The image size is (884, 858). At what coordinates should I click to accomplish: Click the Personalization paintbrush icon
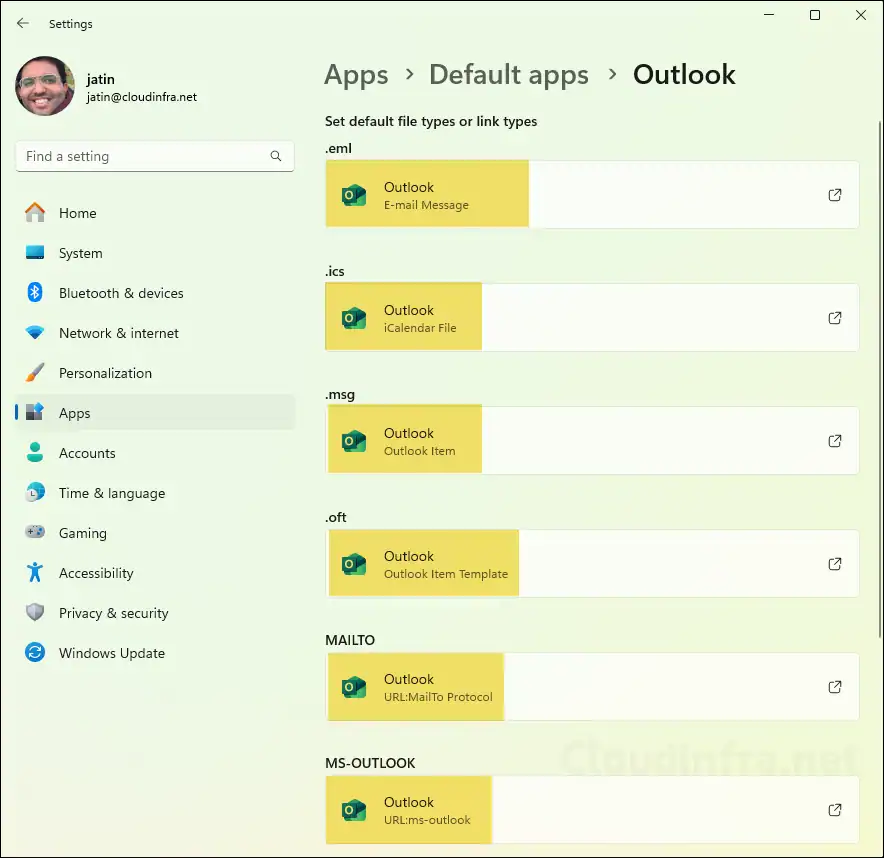click(35, 373)
